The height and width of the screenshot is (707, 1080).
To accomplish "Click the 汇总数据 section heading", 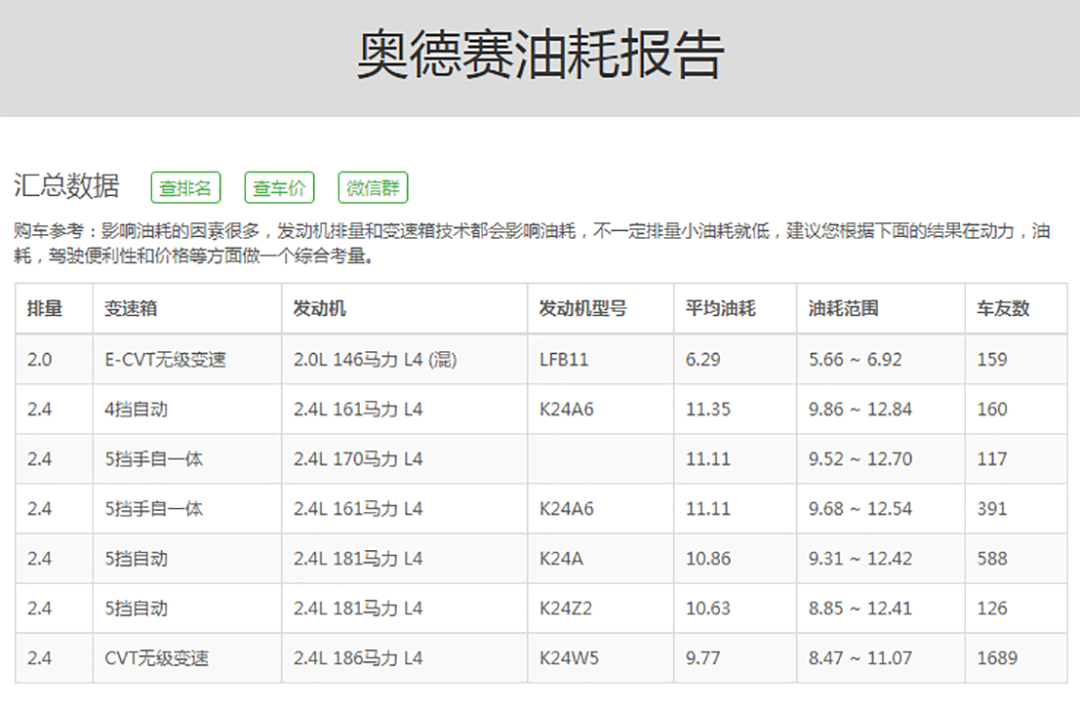I will (66, 186).
